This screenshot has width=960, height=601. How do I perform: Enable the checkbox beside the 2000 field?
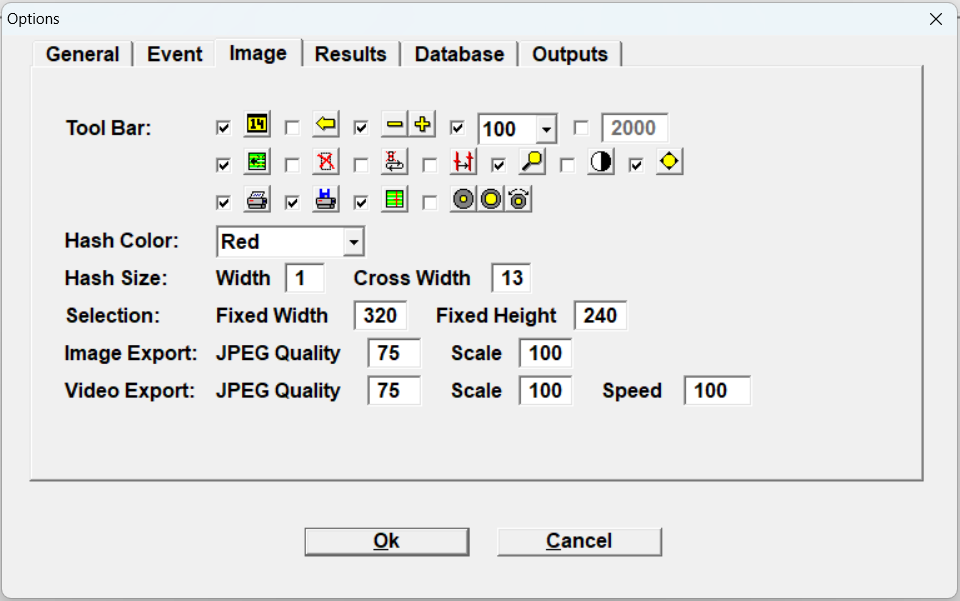(581, 128)
